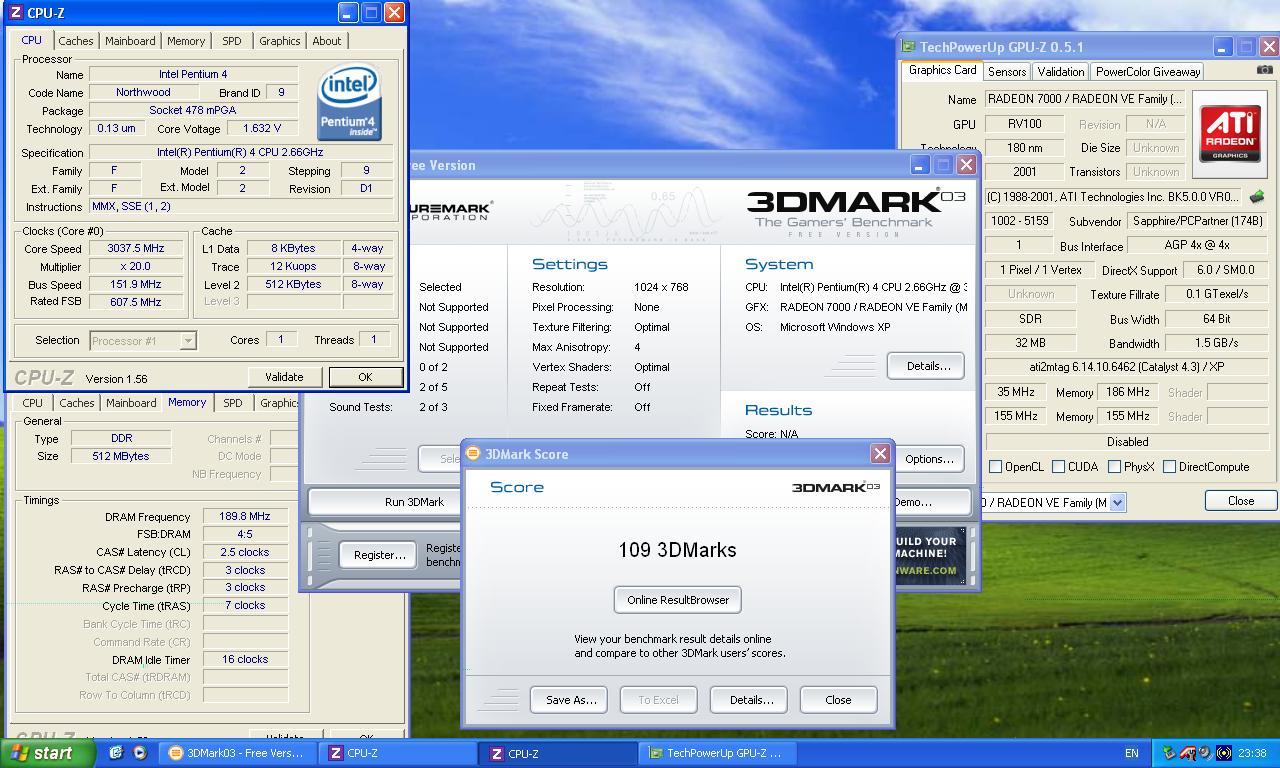Viewport: 1280px width, 768px height.
Task: Open the SPD tab in top CPU-Z
Action: pyautogui.click(x=232, y=41)
